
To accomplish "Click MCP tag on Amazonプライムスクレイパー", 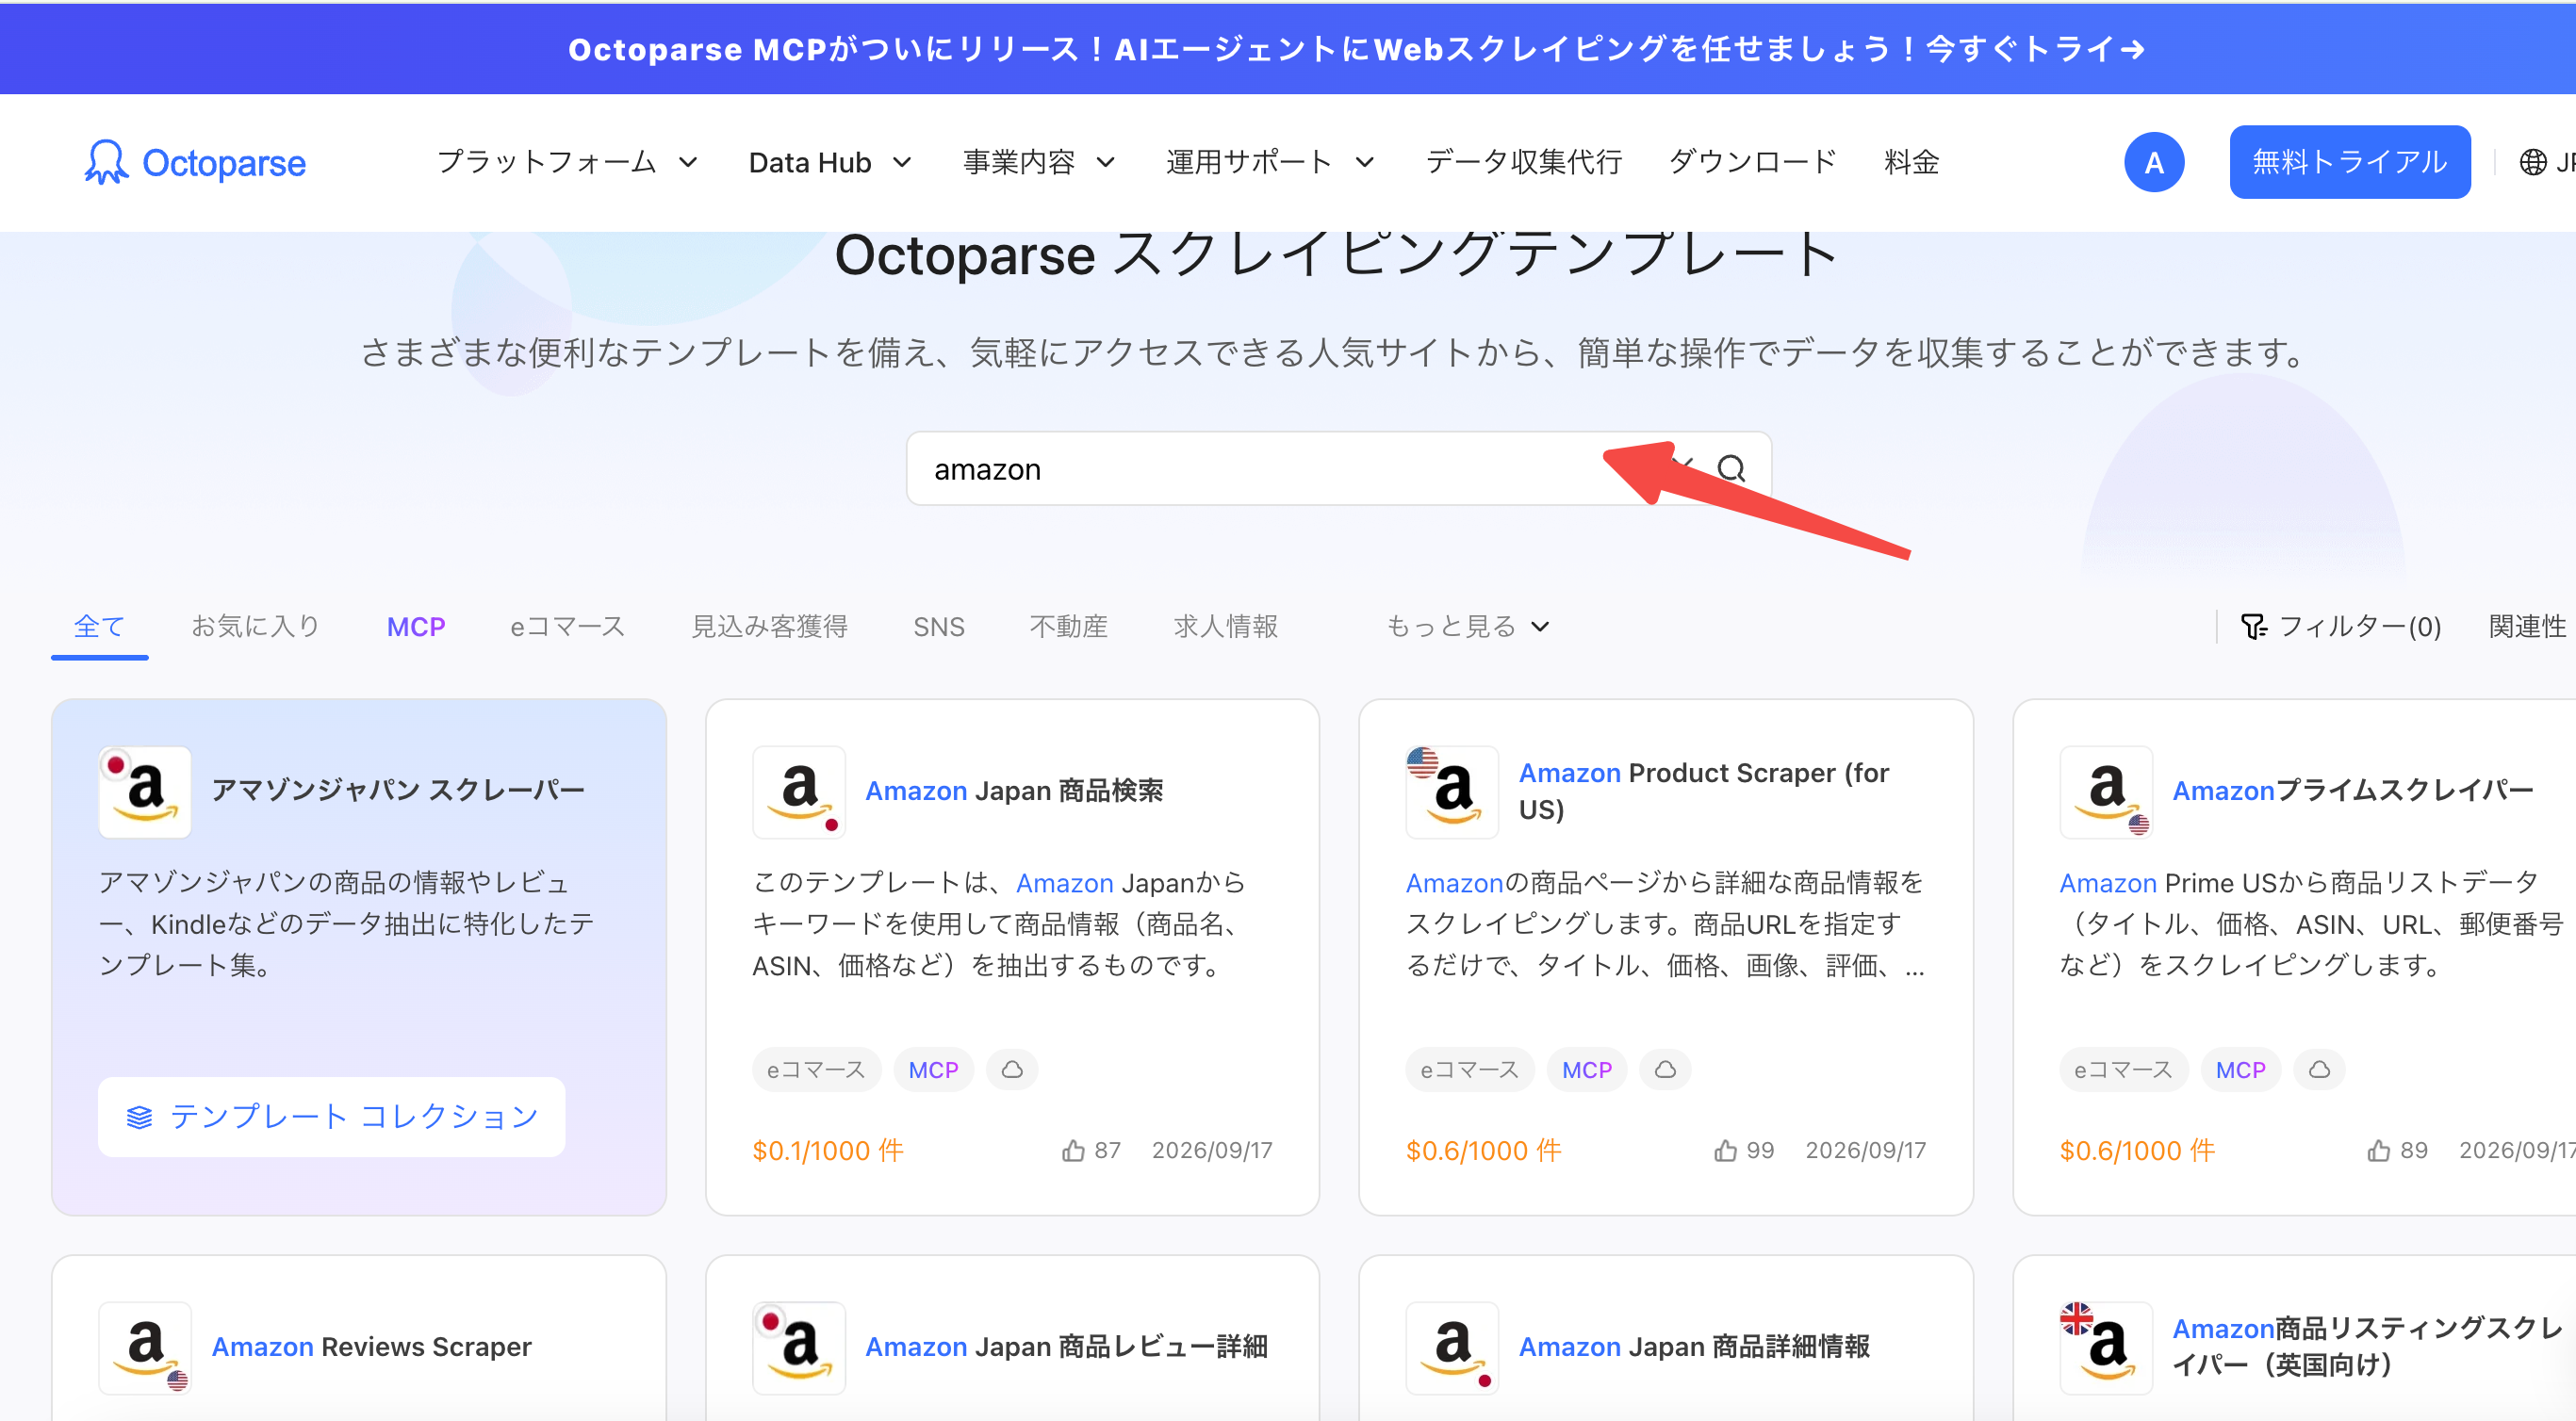I will click(x=2240, y=1070).
